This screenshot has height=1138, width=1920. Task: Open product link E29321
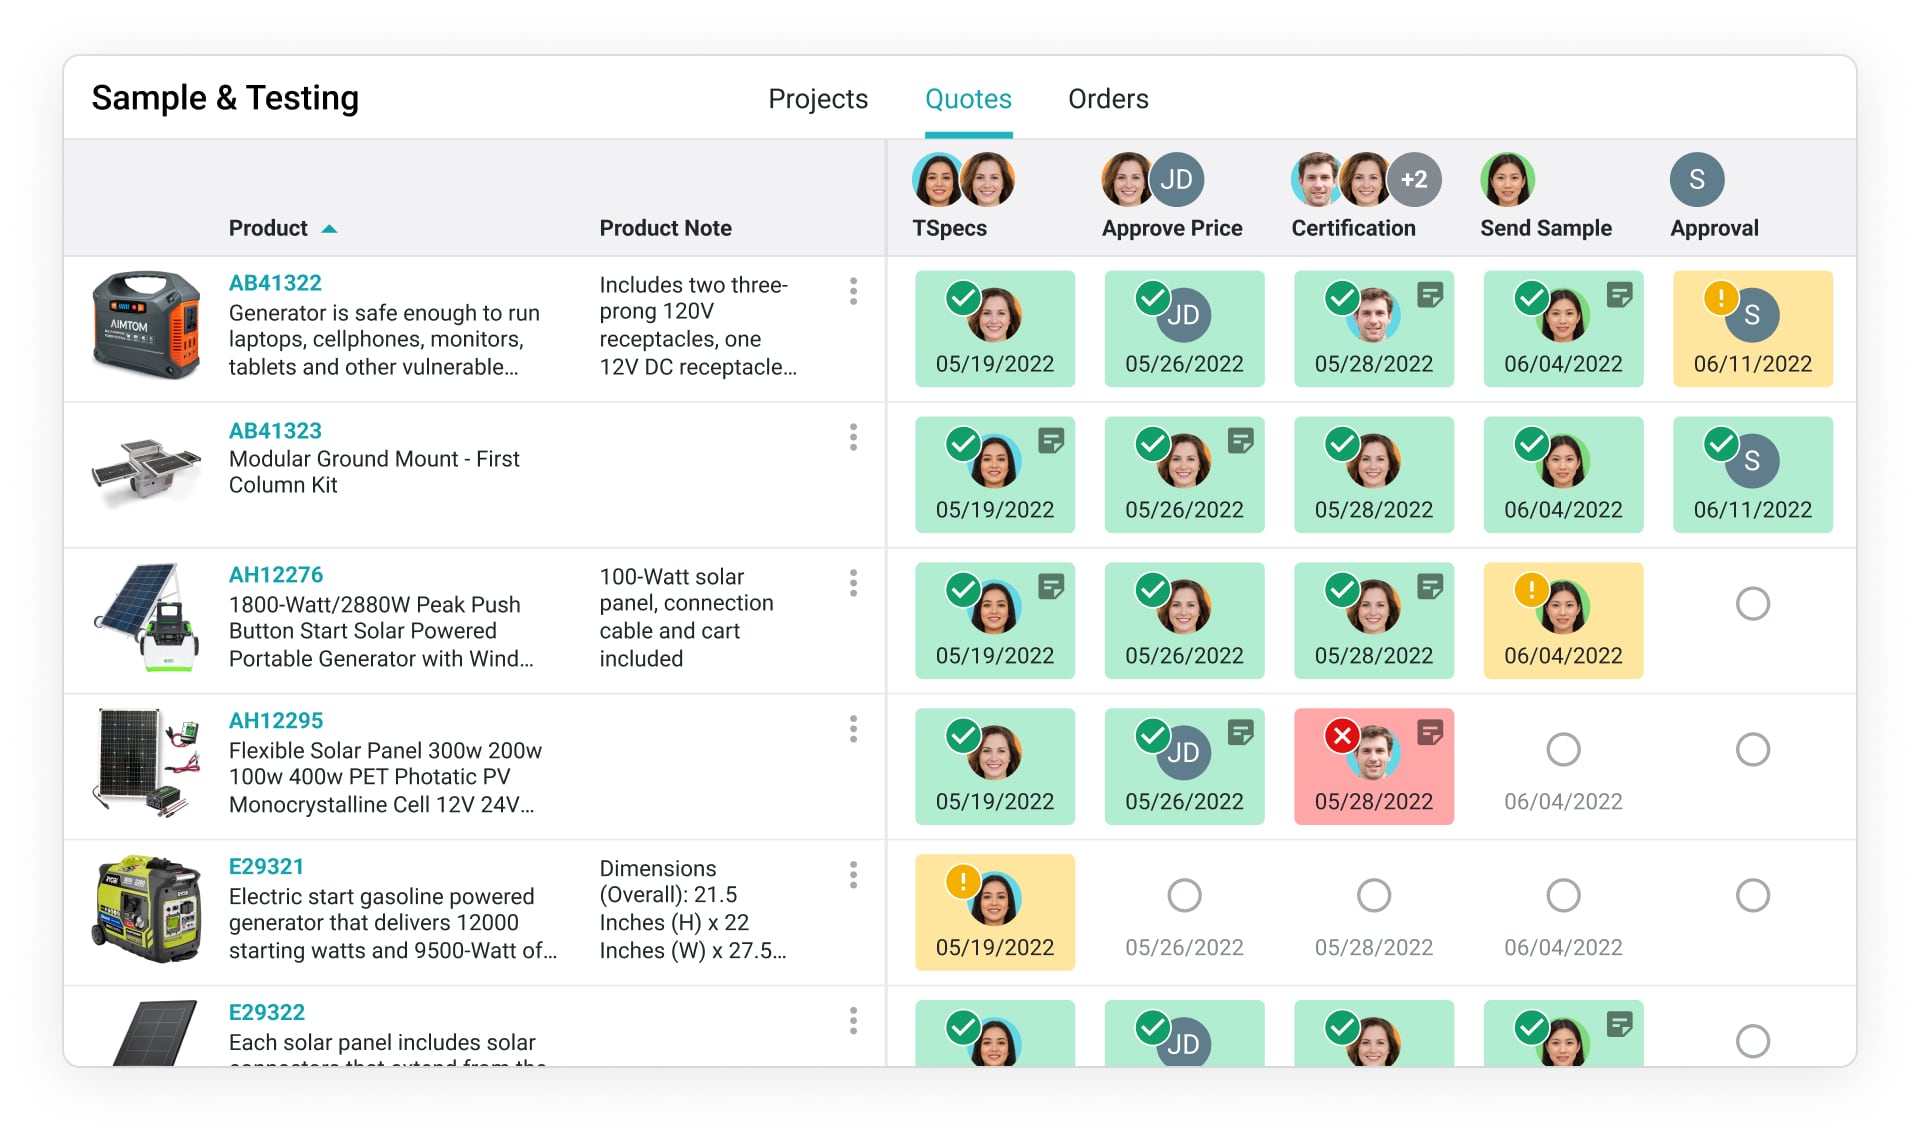(266, 867)
